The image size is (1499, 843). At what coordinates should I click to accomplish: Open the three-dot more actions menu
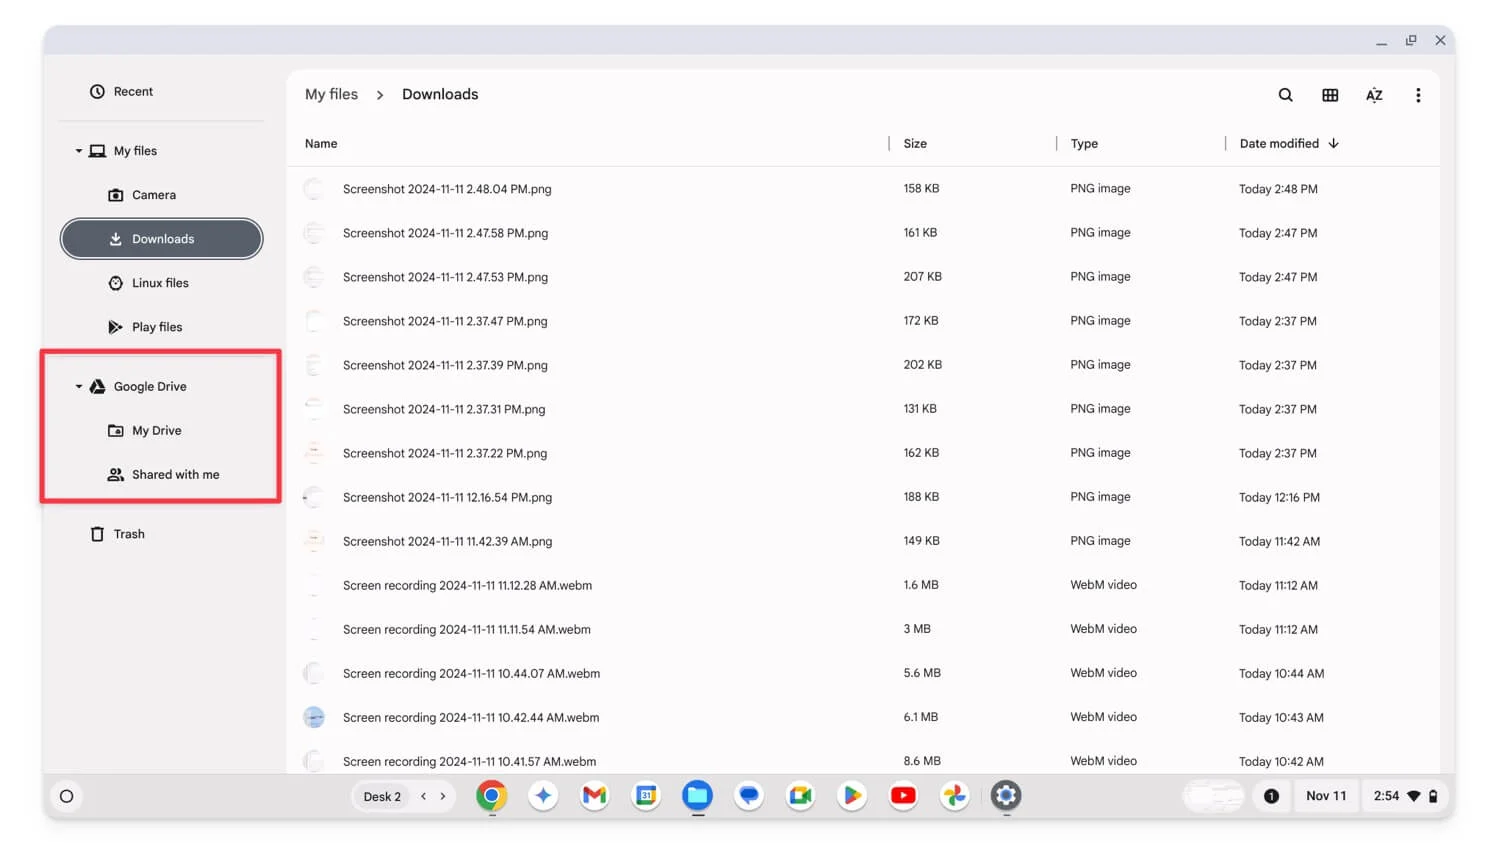click(1417, 95)
